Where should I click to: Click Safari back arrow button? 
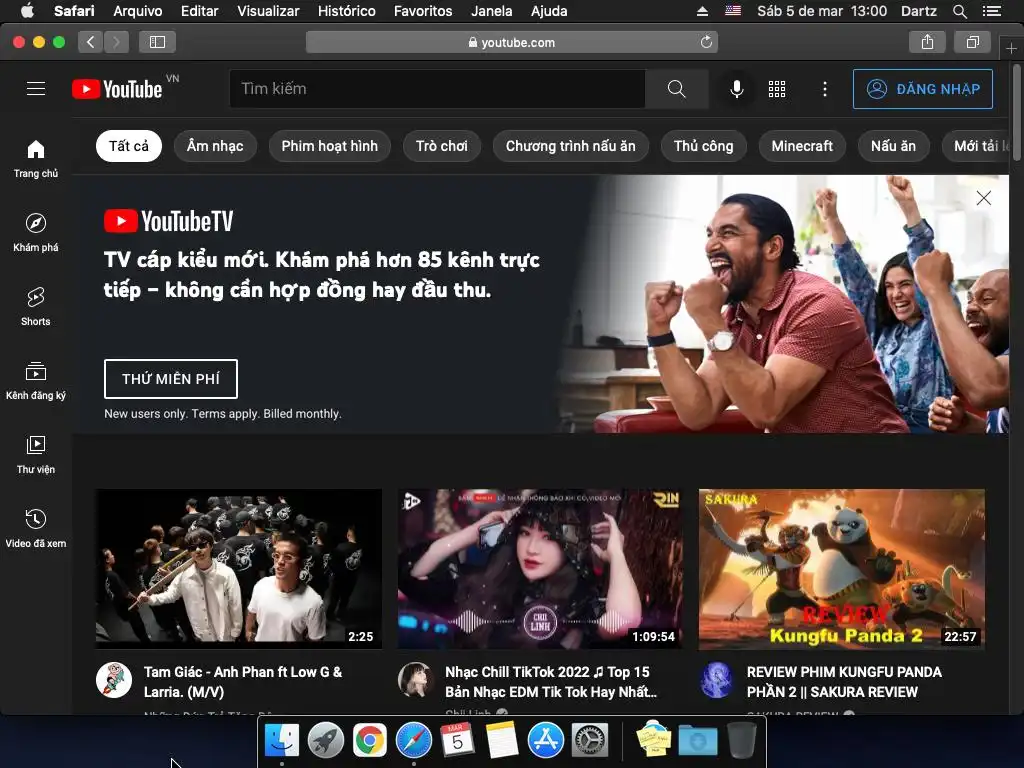pos(91,42)
